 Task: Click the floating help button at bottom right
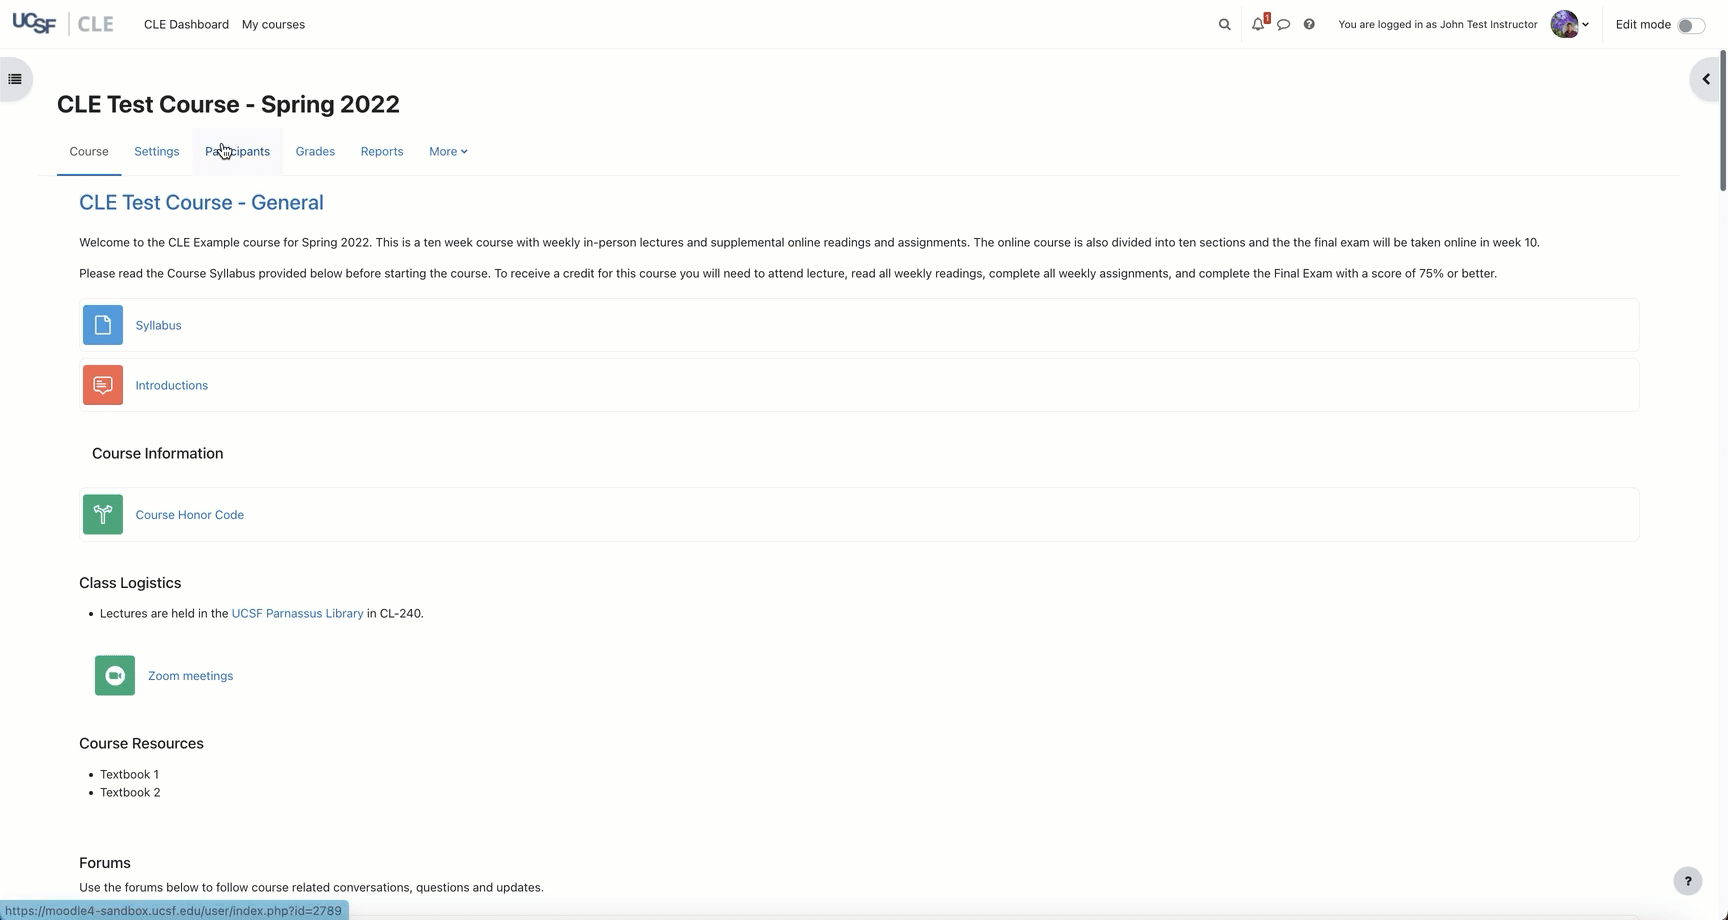(x=1688, y=881)
